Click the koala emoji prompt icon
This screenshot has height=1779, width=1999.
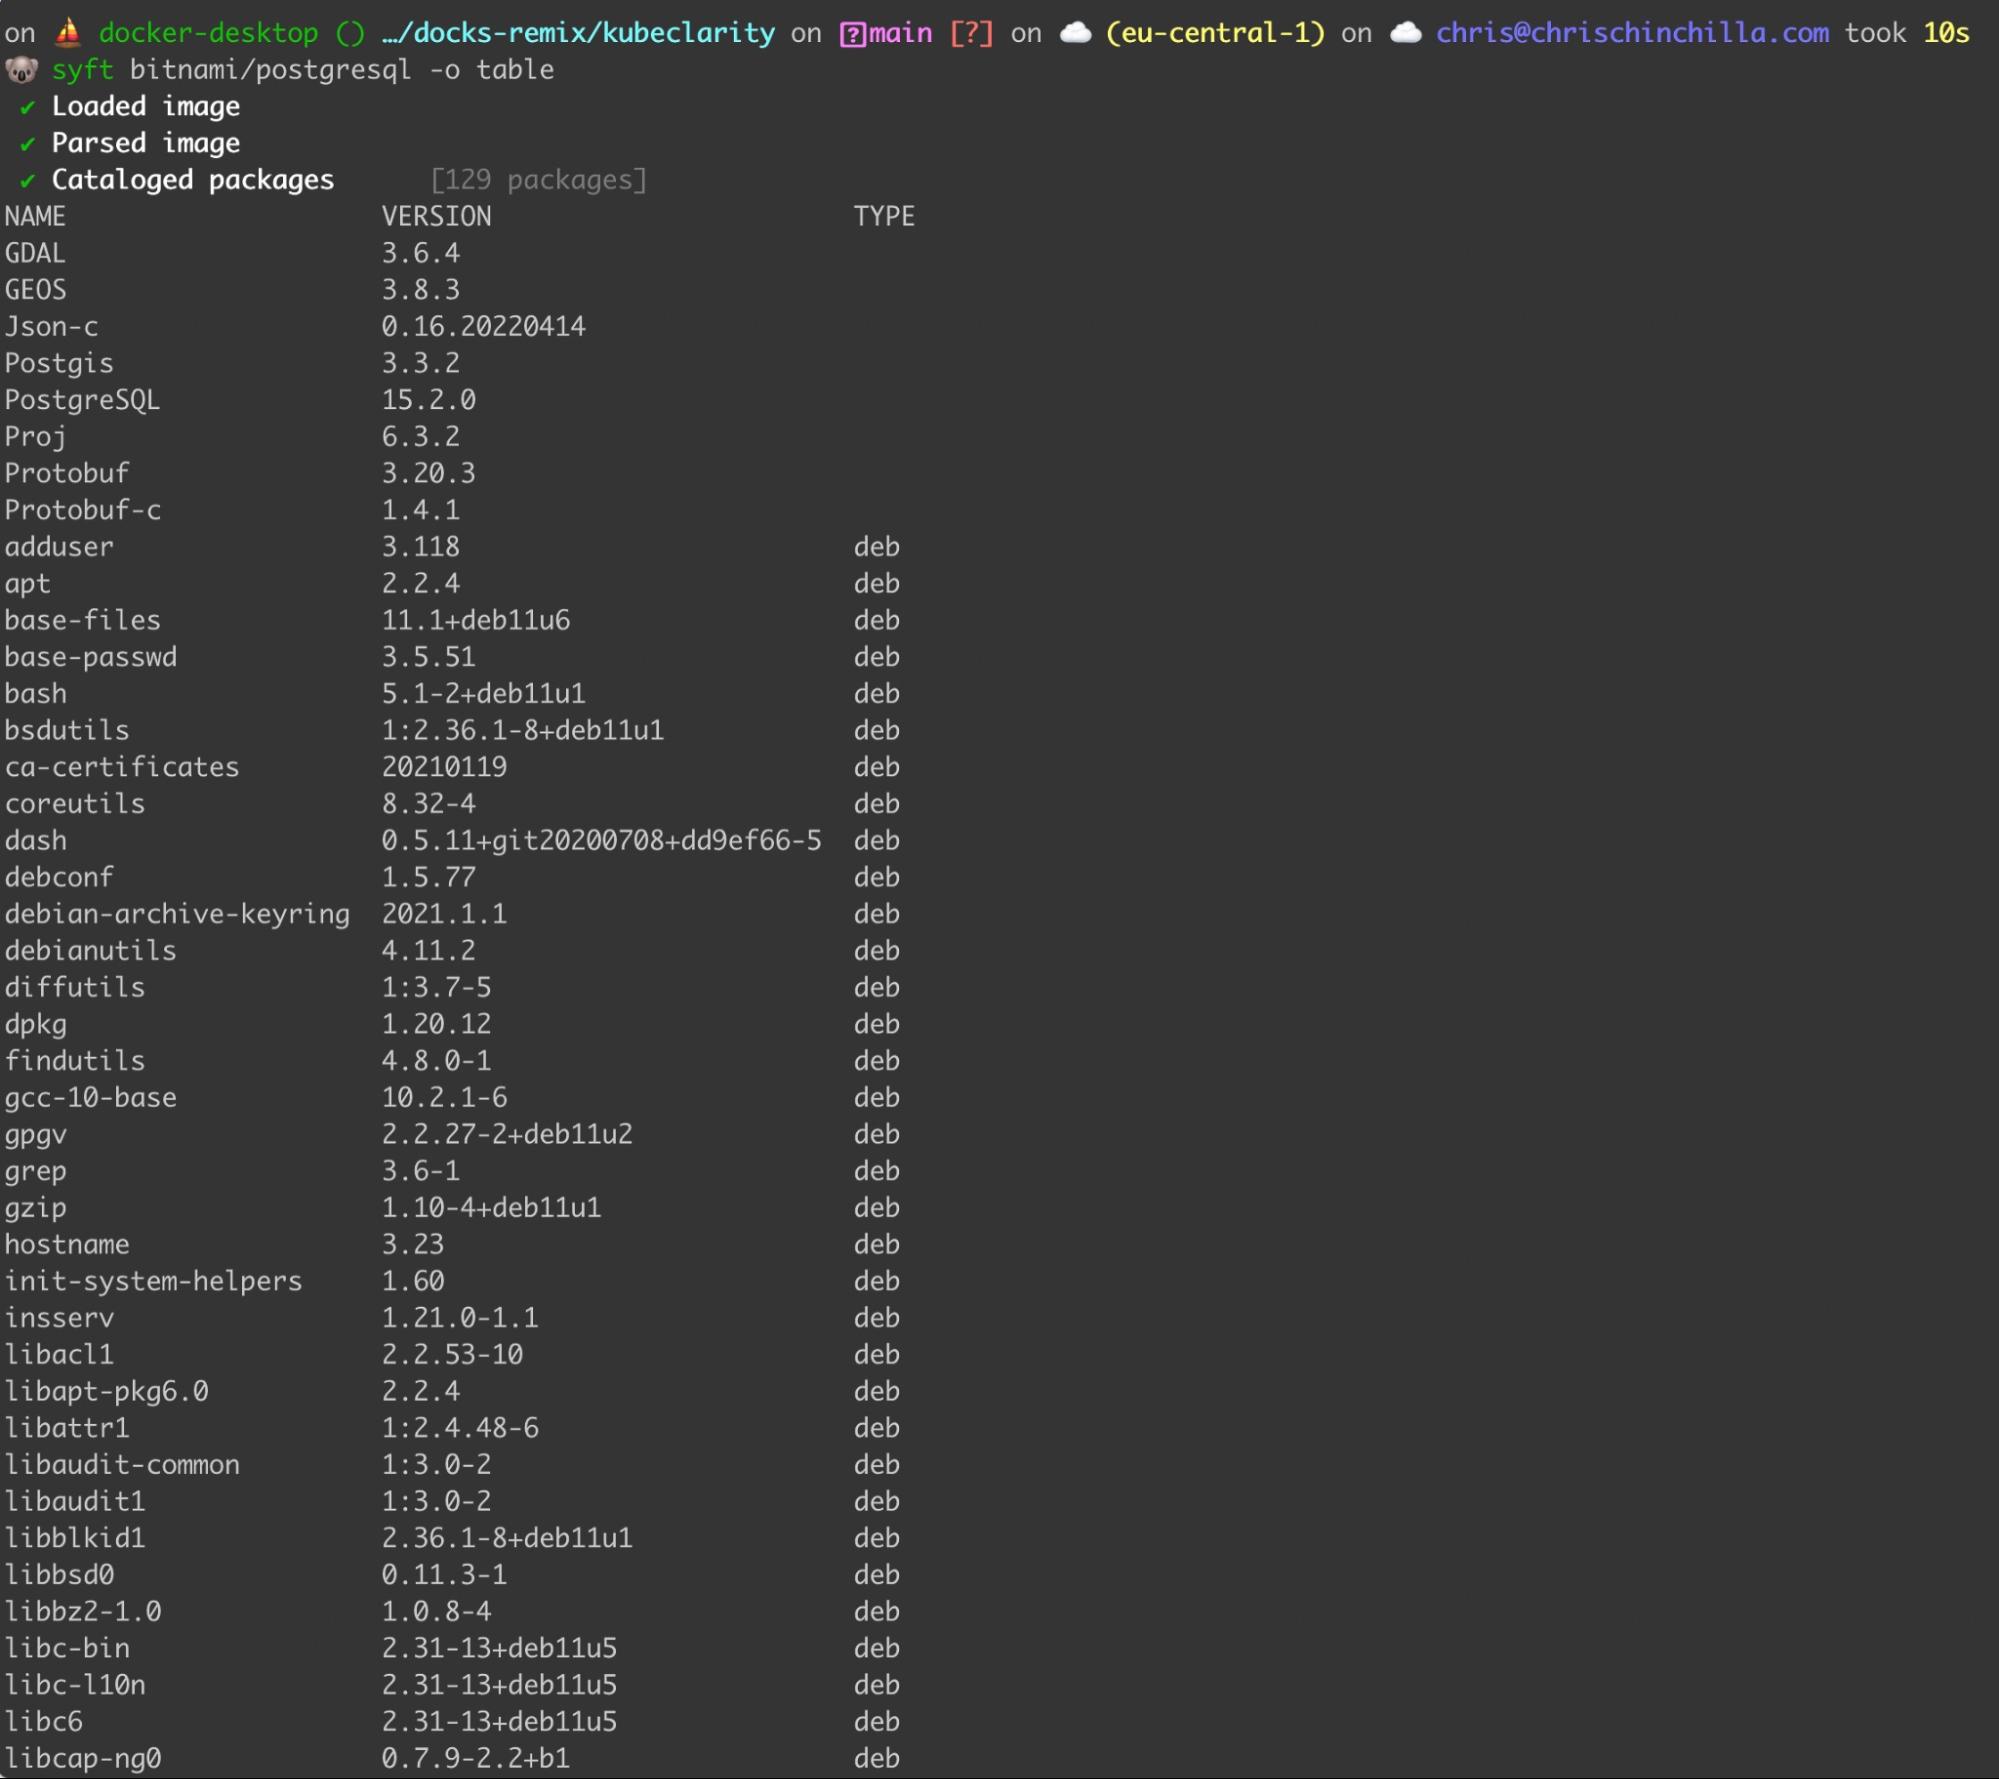(21, 70)
